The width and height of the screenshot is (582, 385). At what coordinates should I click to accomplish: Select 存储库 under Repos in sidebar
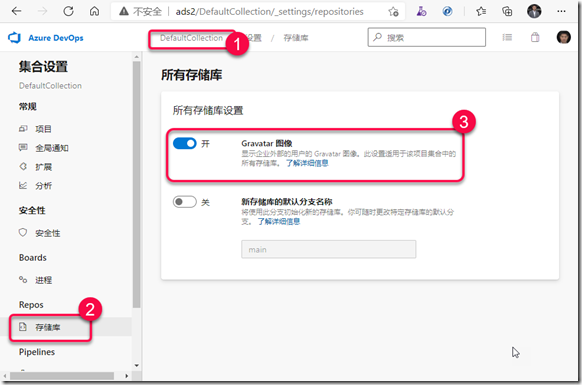pos(48,327)
